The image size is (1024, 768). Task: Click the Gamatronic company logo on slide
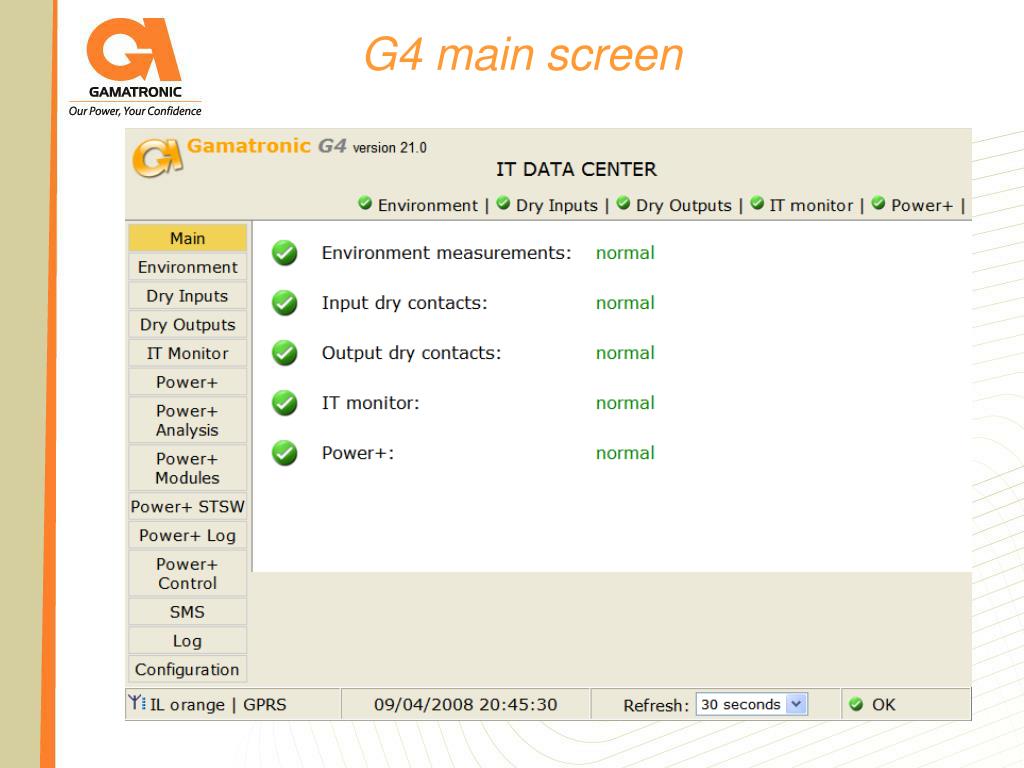pyautogui.click(x=135, y=67)
